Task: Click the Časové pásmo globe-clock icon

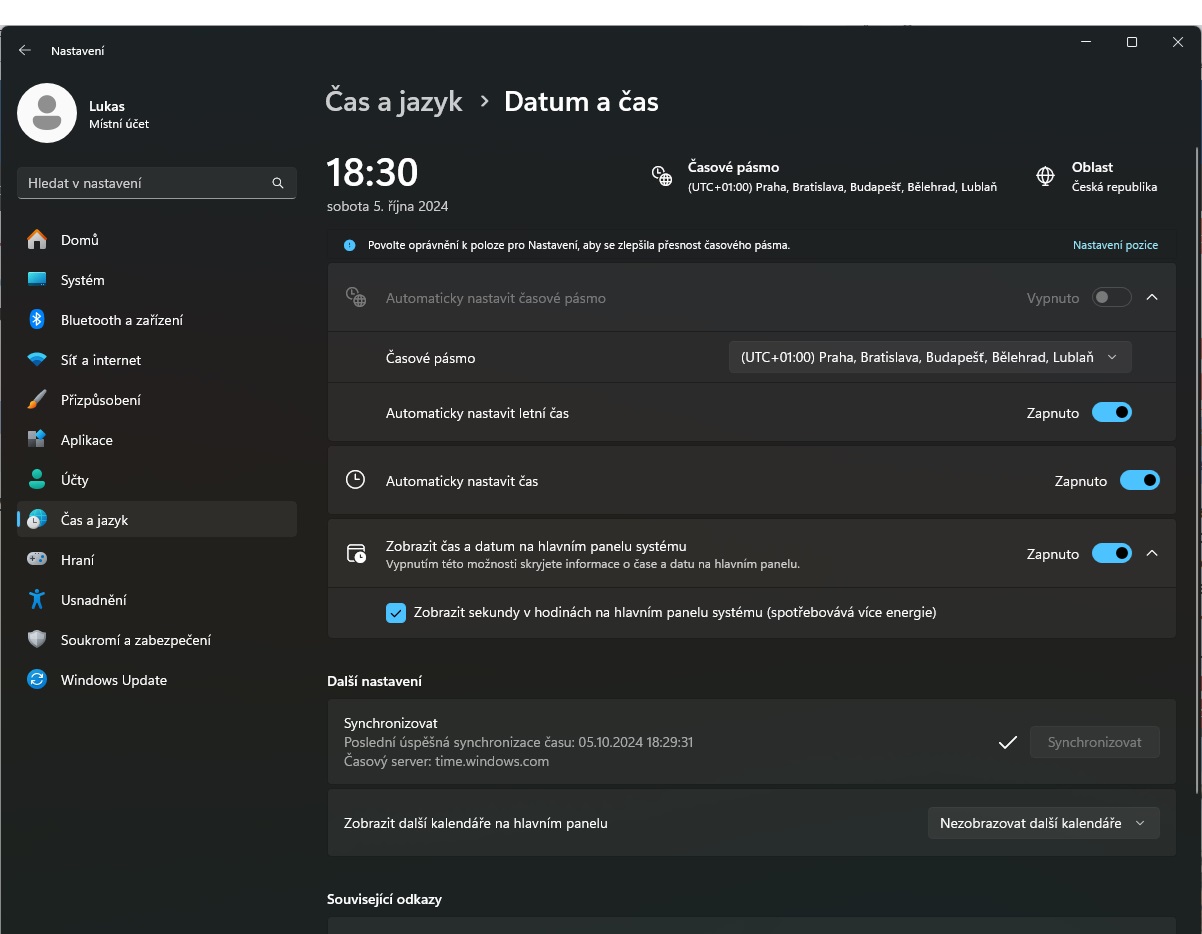Action: coord(662,176)
